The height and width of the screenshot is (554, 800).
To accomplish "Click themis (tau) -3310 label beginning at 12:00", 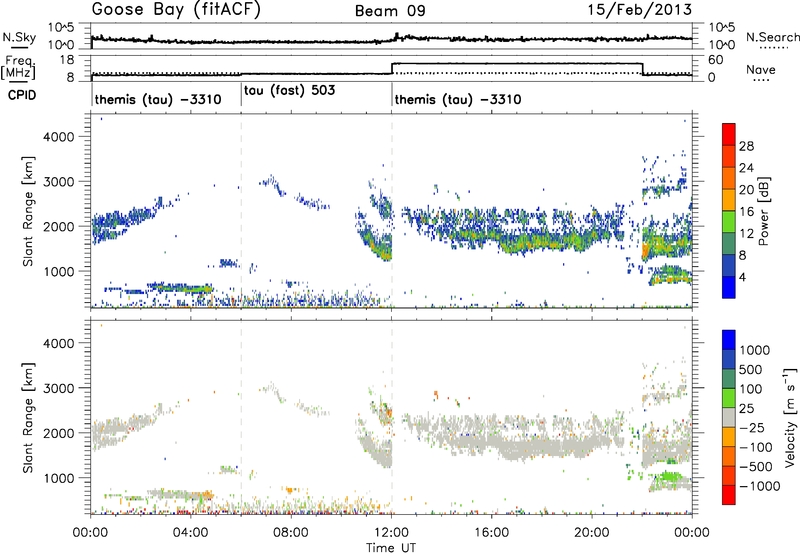I will click(x=458, y=99).
